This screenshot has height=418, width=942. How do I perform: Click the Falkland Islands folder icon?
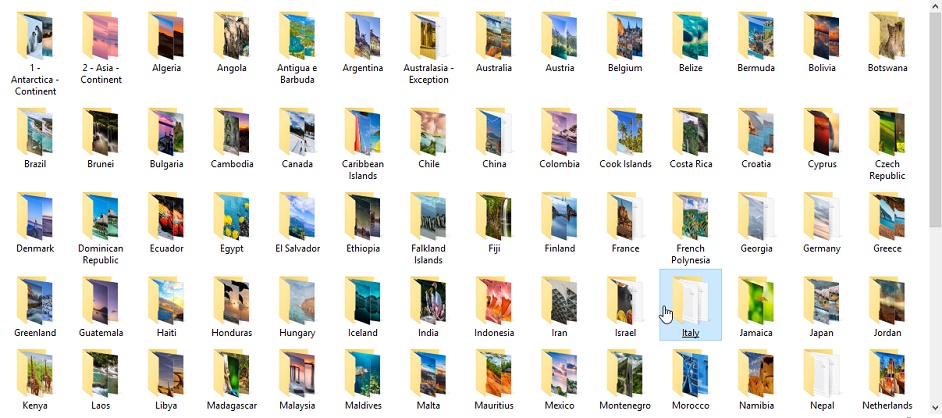[428, 216]
